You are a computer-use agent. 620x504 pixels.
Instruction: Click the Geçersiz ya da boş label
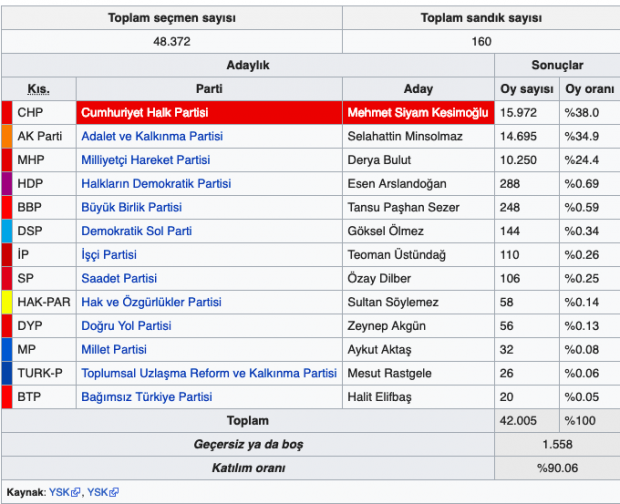point(248,445)
